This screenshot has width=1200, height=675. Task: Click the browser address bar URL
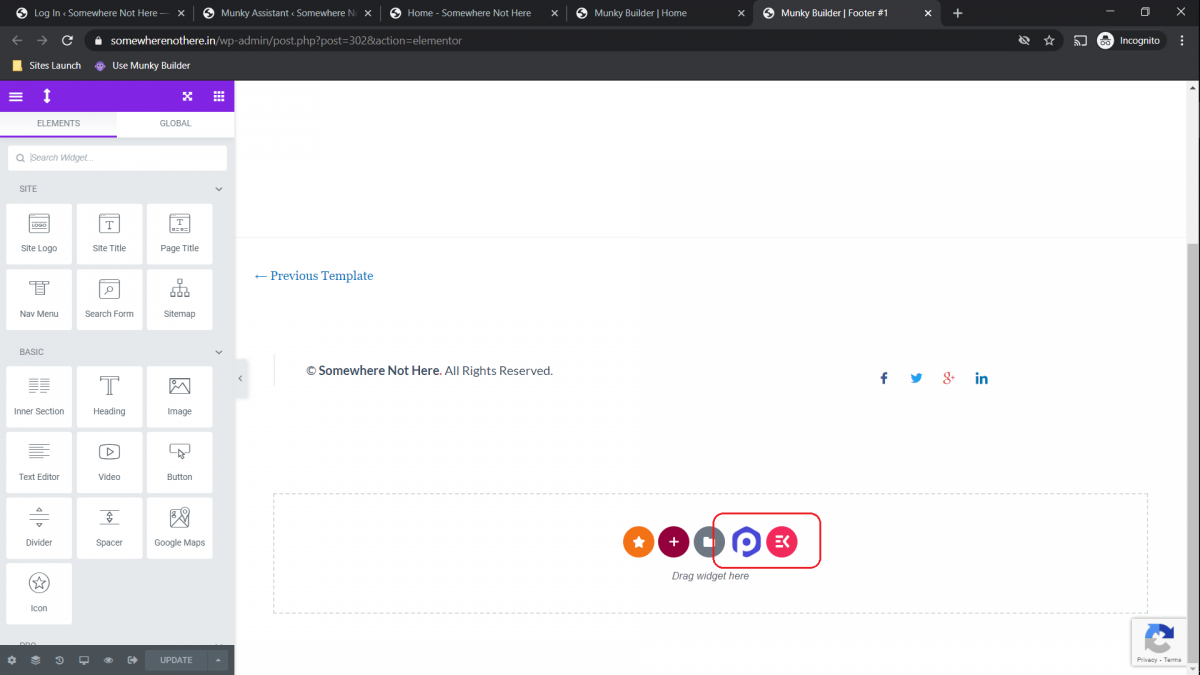286,41
